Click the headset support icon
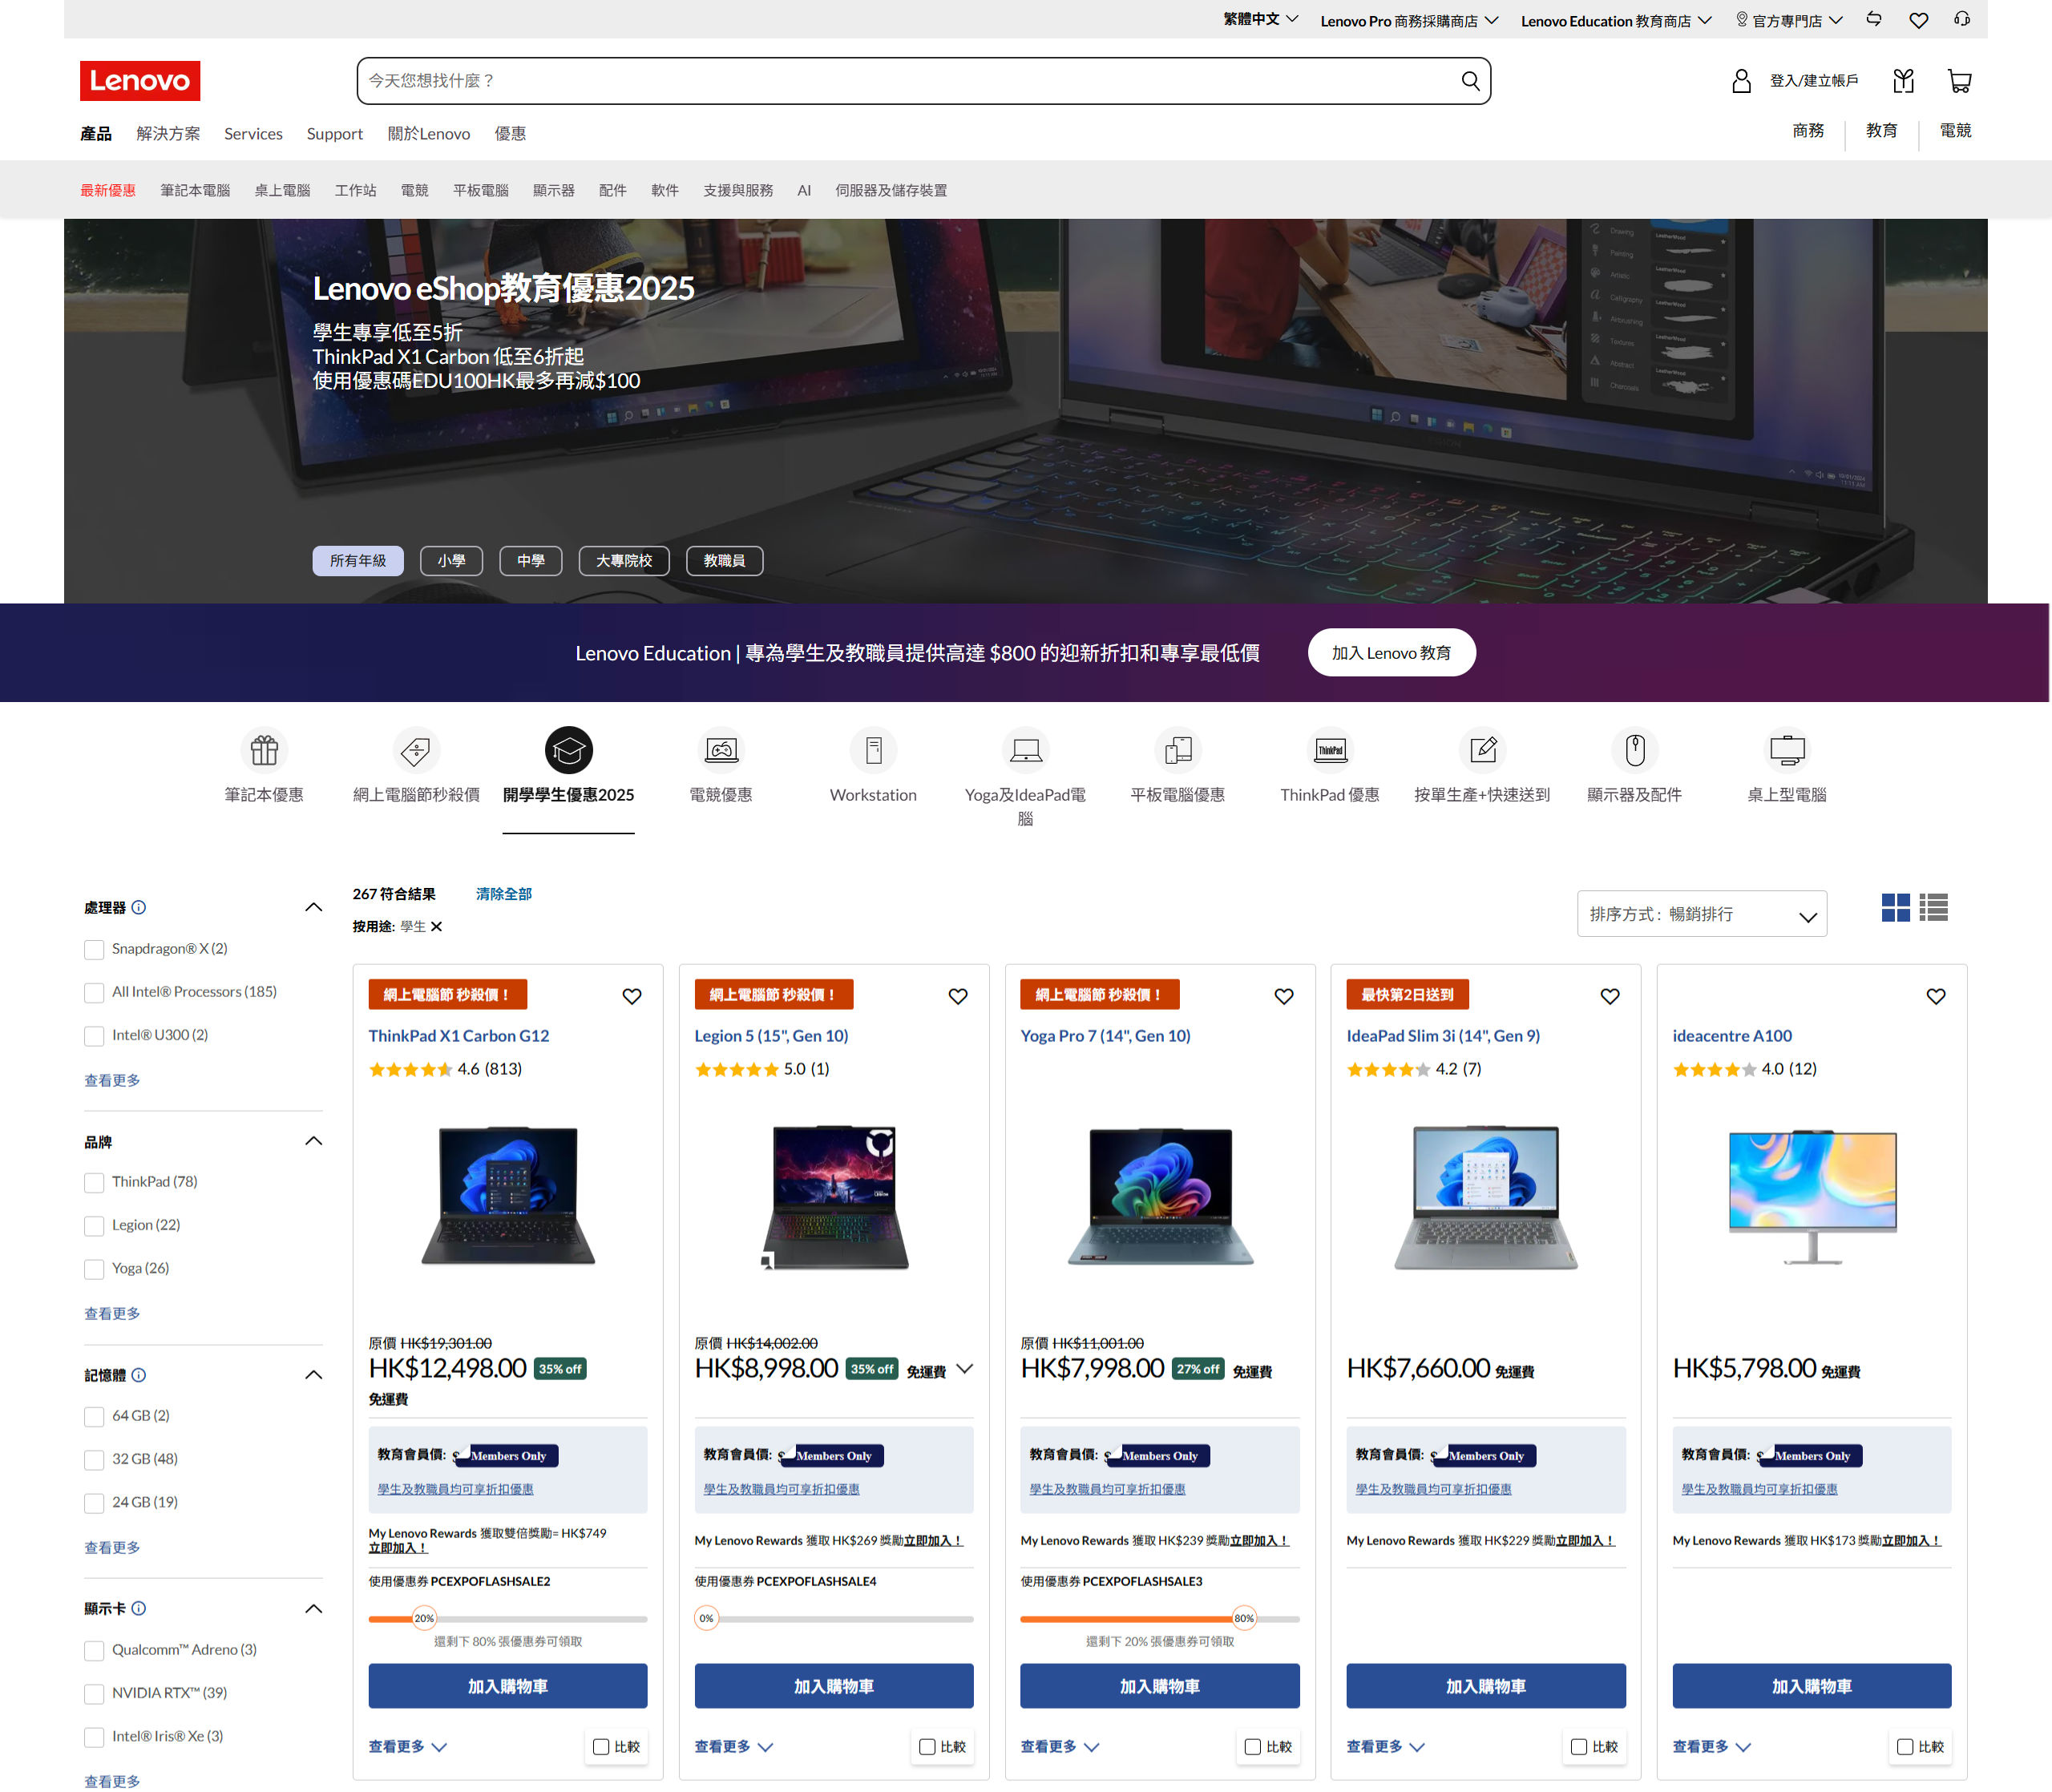The image size is (2052, 1792). 1962,20
